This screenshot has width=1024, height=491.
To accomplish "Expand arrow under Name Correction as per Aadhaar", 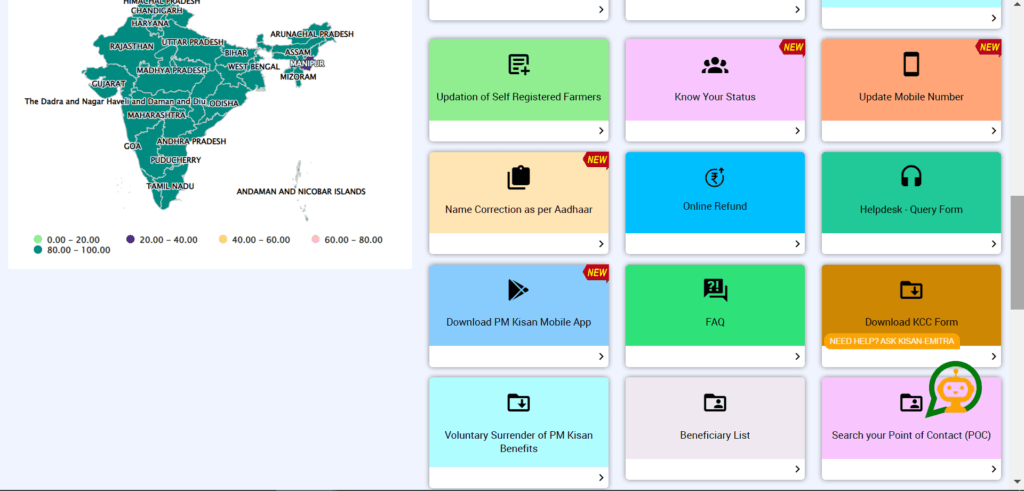I will click(601, 244).
